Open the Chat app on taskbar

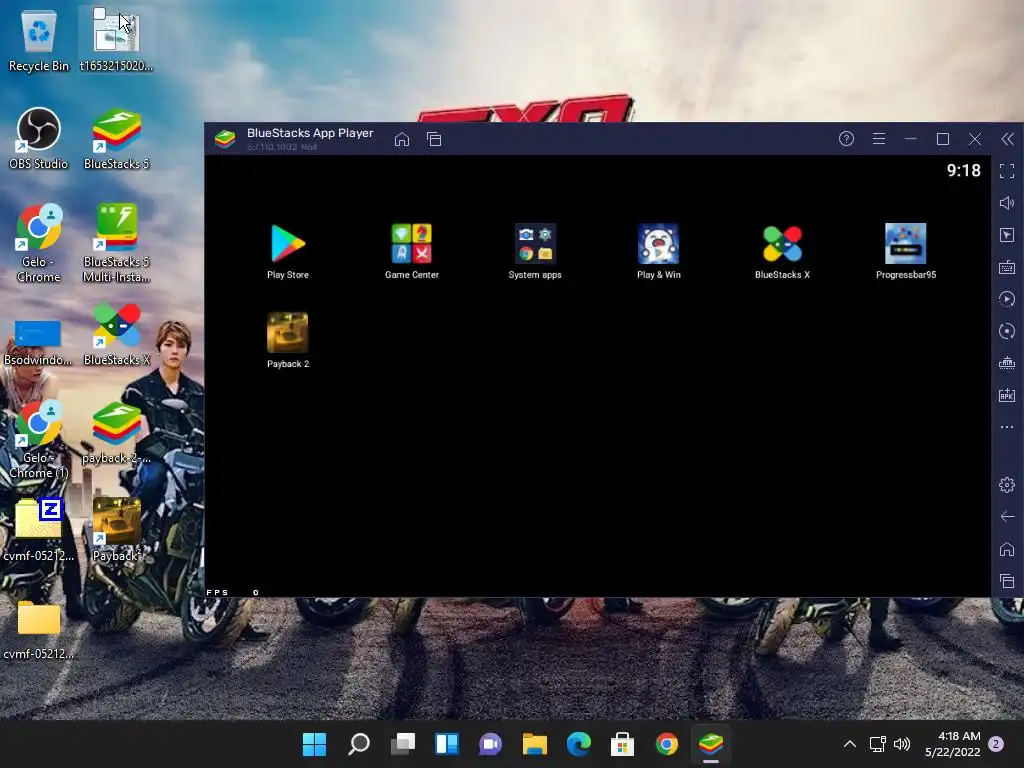(x=490, y=744)
